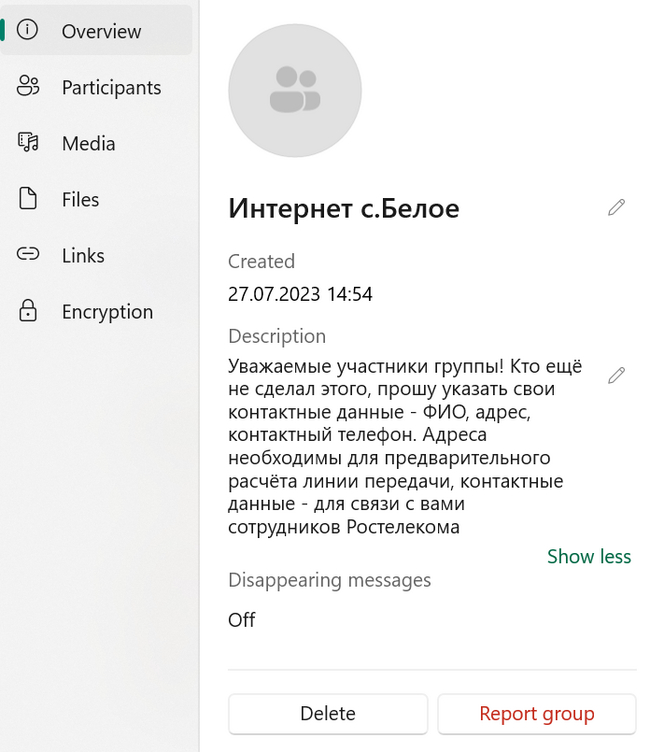Image resolution: width=650 pixels, height=752 pixels.
Task: Click the Report group button
Action: 537,714
